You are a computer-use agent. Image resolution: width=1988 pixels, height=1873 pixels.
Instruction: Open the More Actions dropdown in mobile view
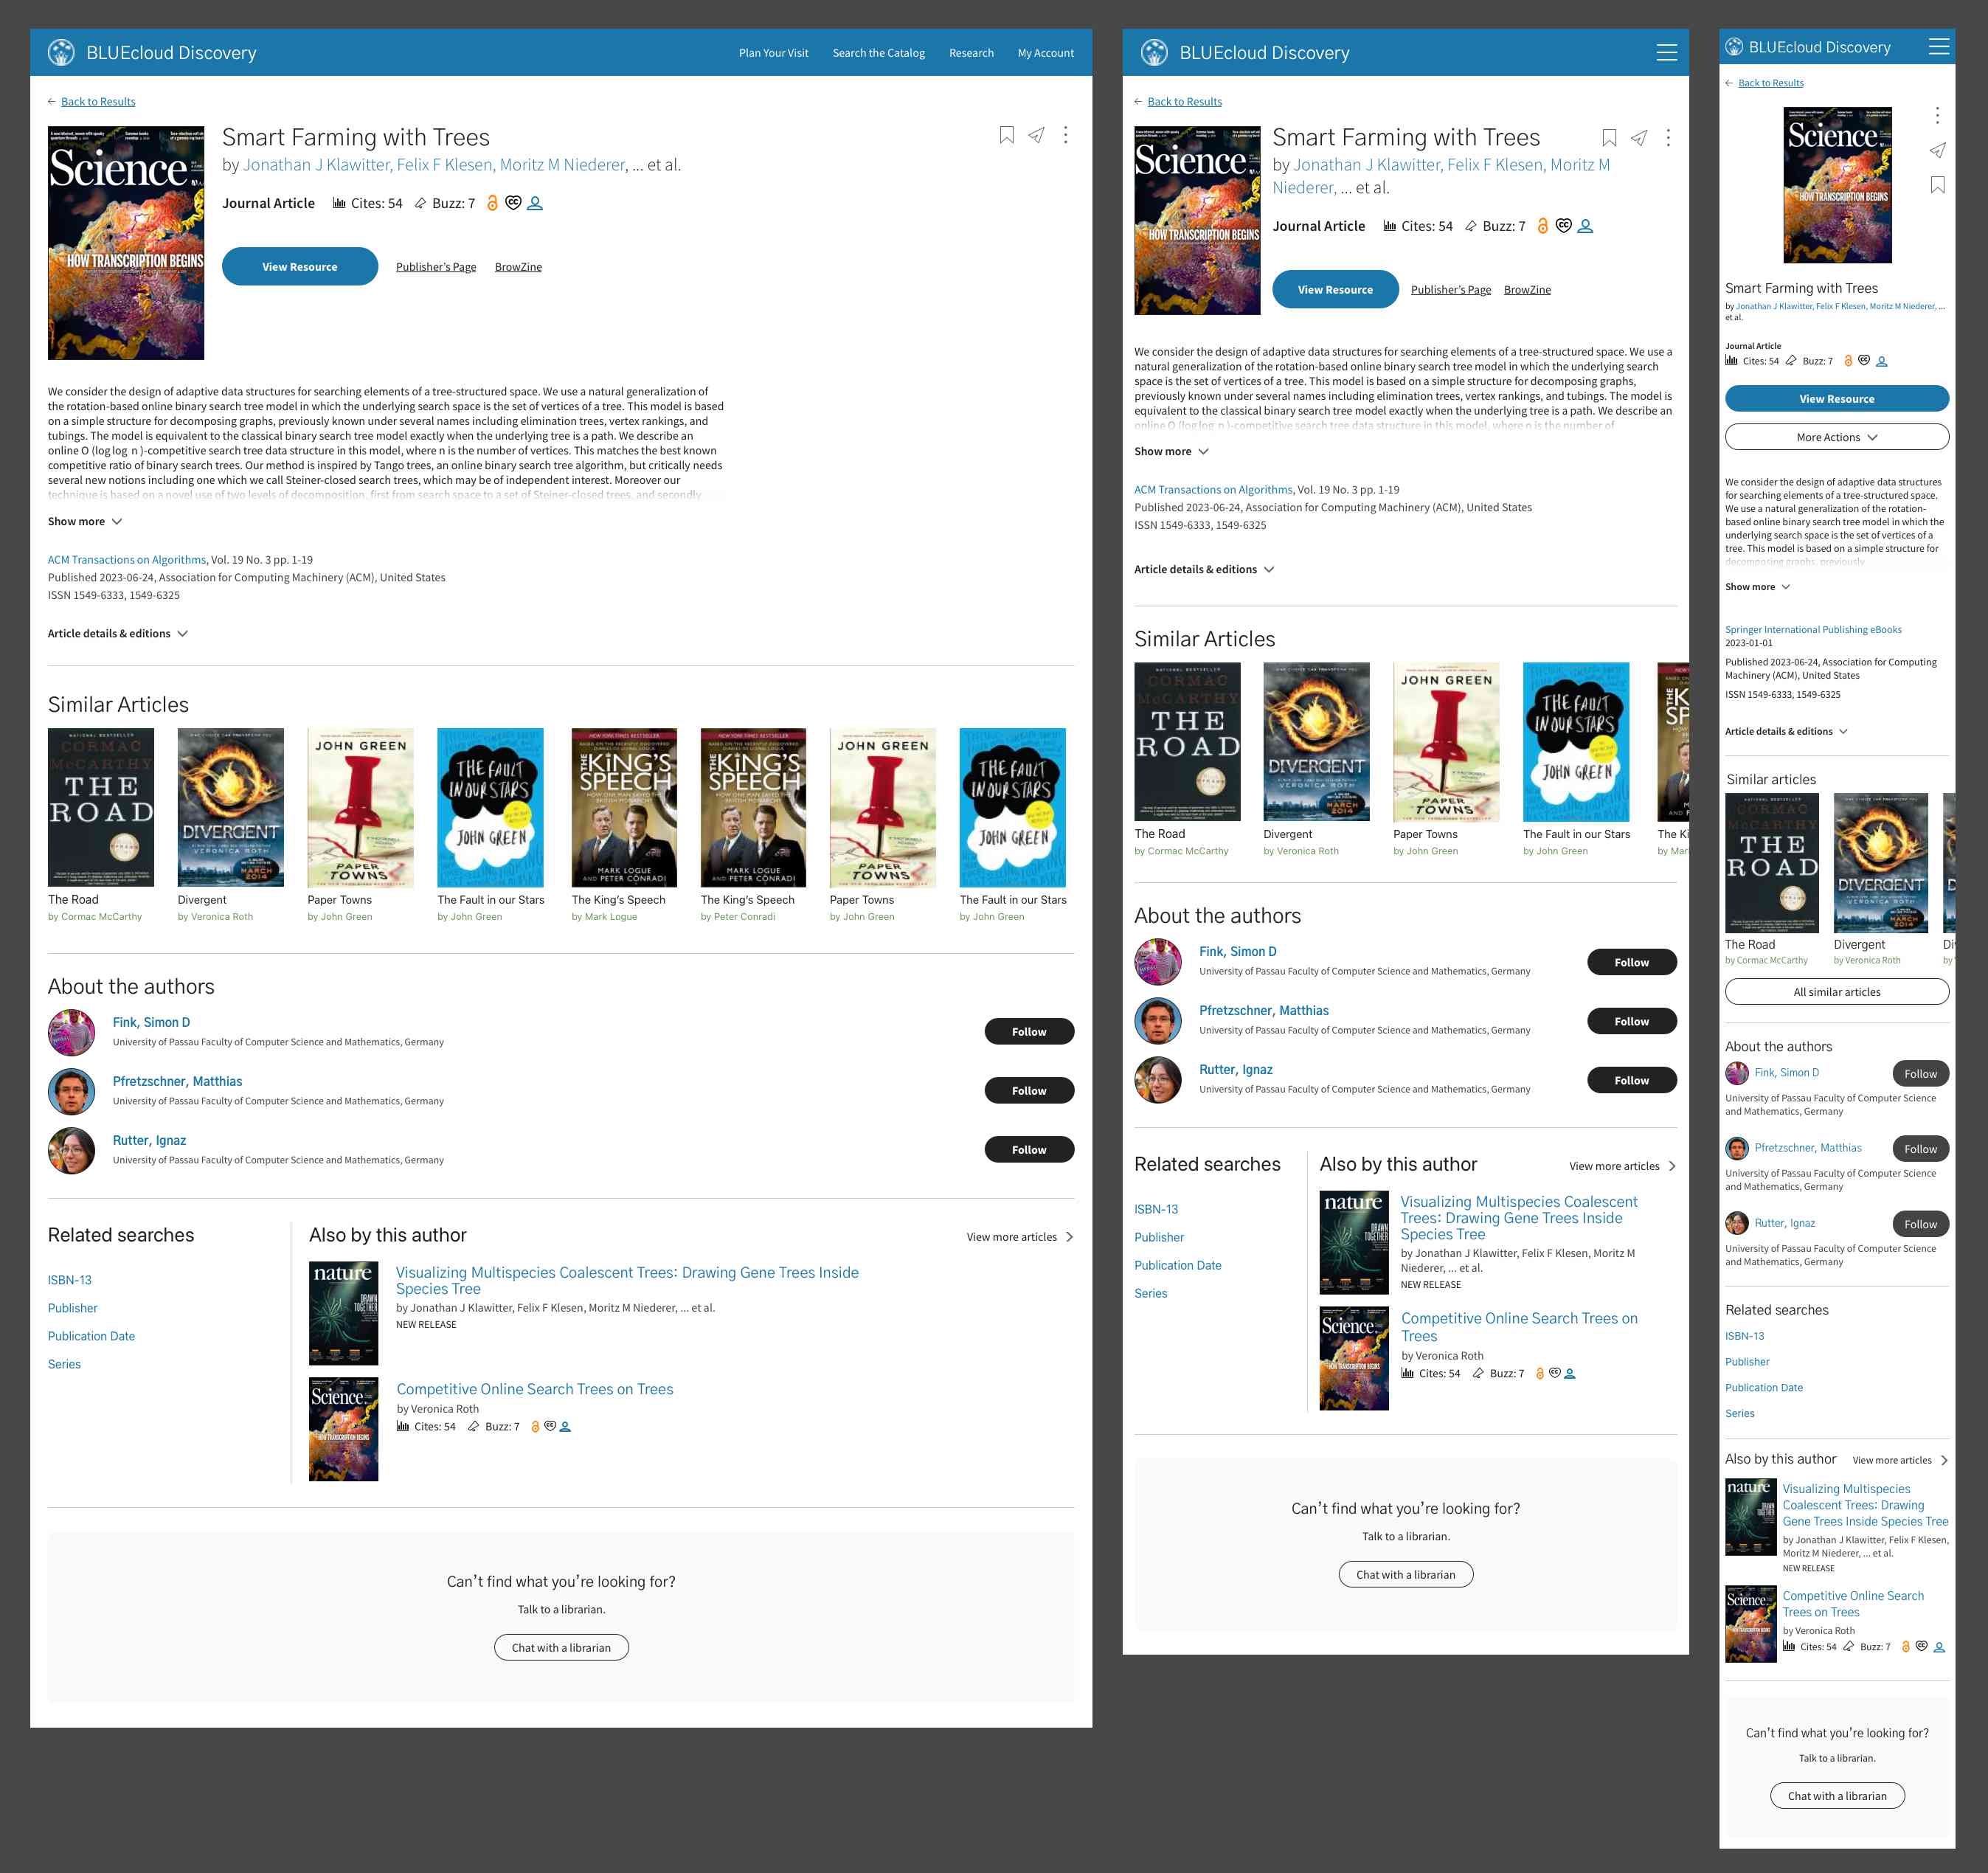click(x=1837, y=436)
